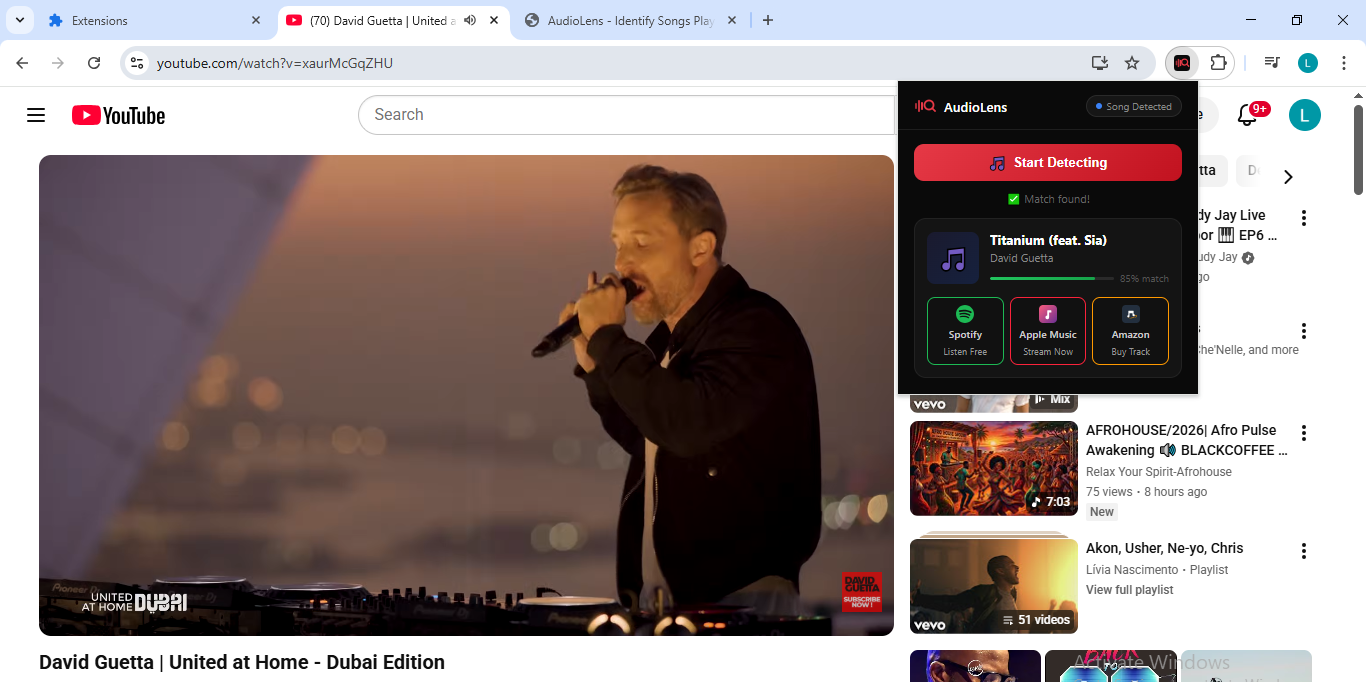Open Spotify via the Listen Free icon
Screen dimensions: 1366x682
click(964, 331)
